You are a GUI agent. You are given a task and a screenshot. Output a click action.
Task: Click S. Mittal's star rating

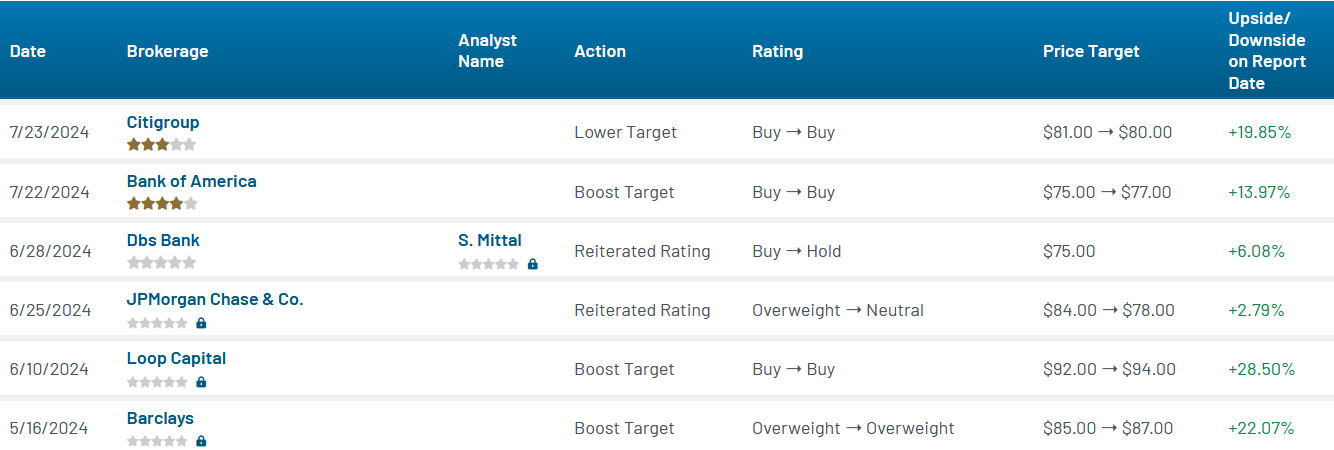click(x=489, y=264)
